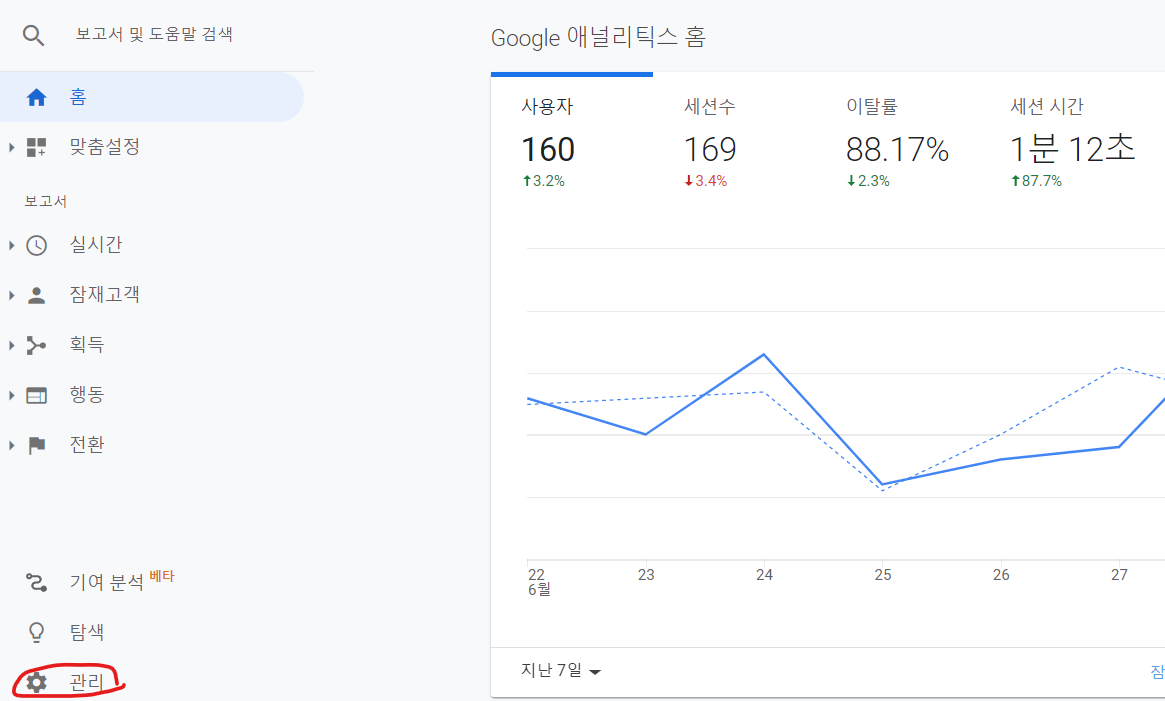Click the 전환 flag icon

click(36, 445)
